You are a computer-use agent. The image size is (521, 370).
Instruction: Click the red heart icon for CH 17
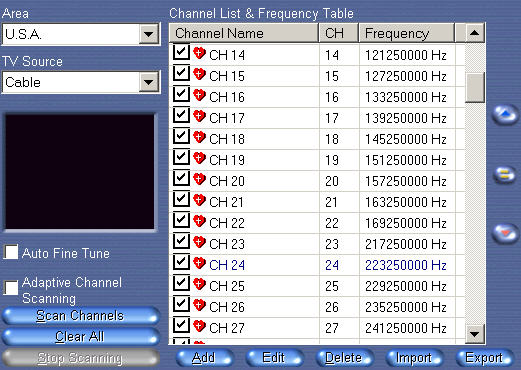point(199,116)
